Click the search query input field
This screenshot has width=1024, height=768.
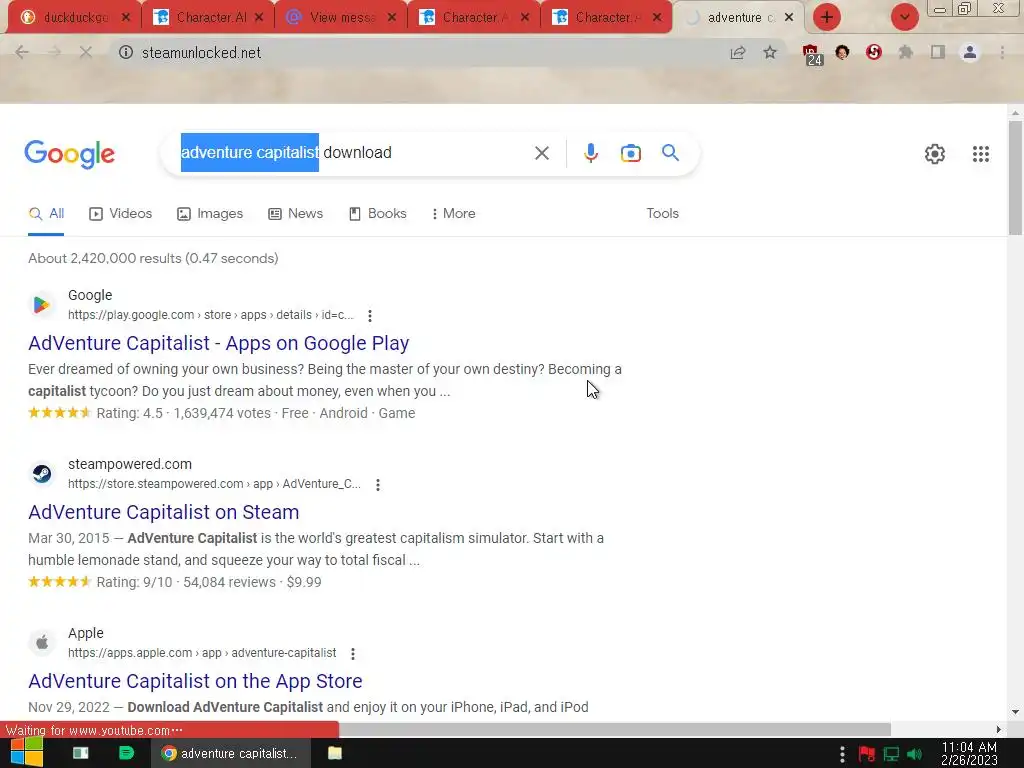point(353,153)
